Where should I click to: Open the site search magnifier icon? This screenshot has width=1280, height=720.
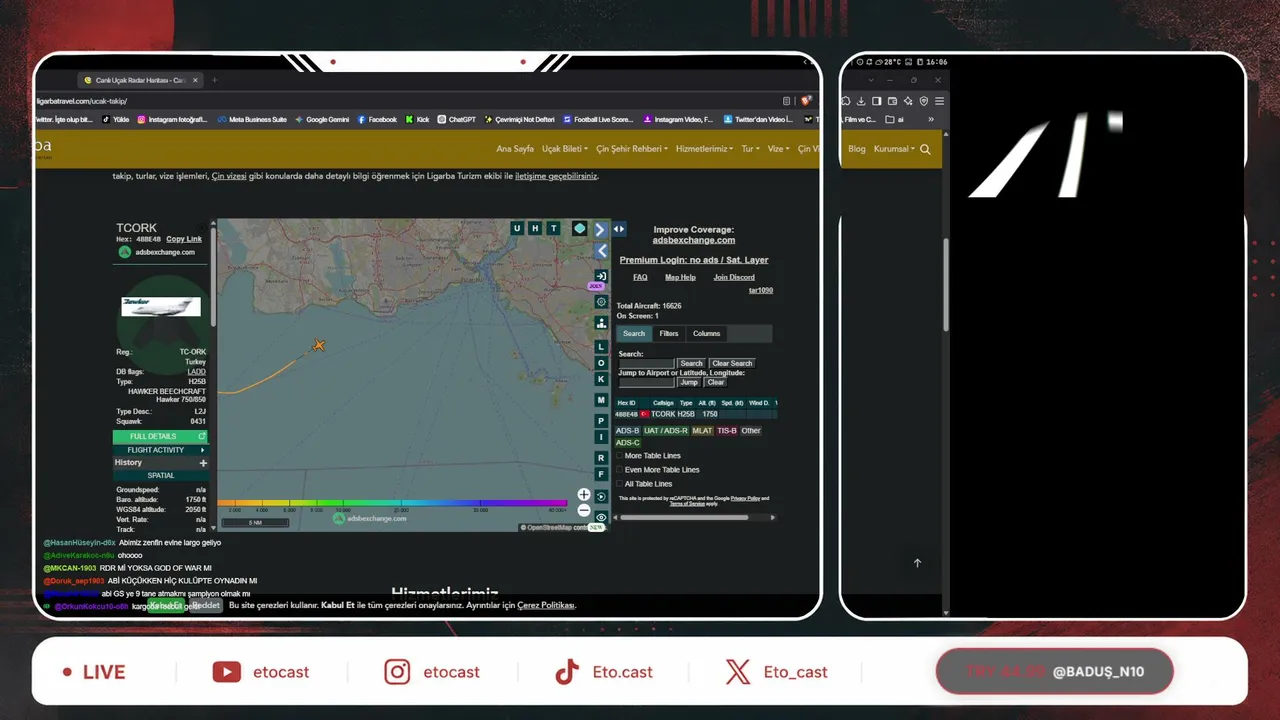[x=925, y=149]
